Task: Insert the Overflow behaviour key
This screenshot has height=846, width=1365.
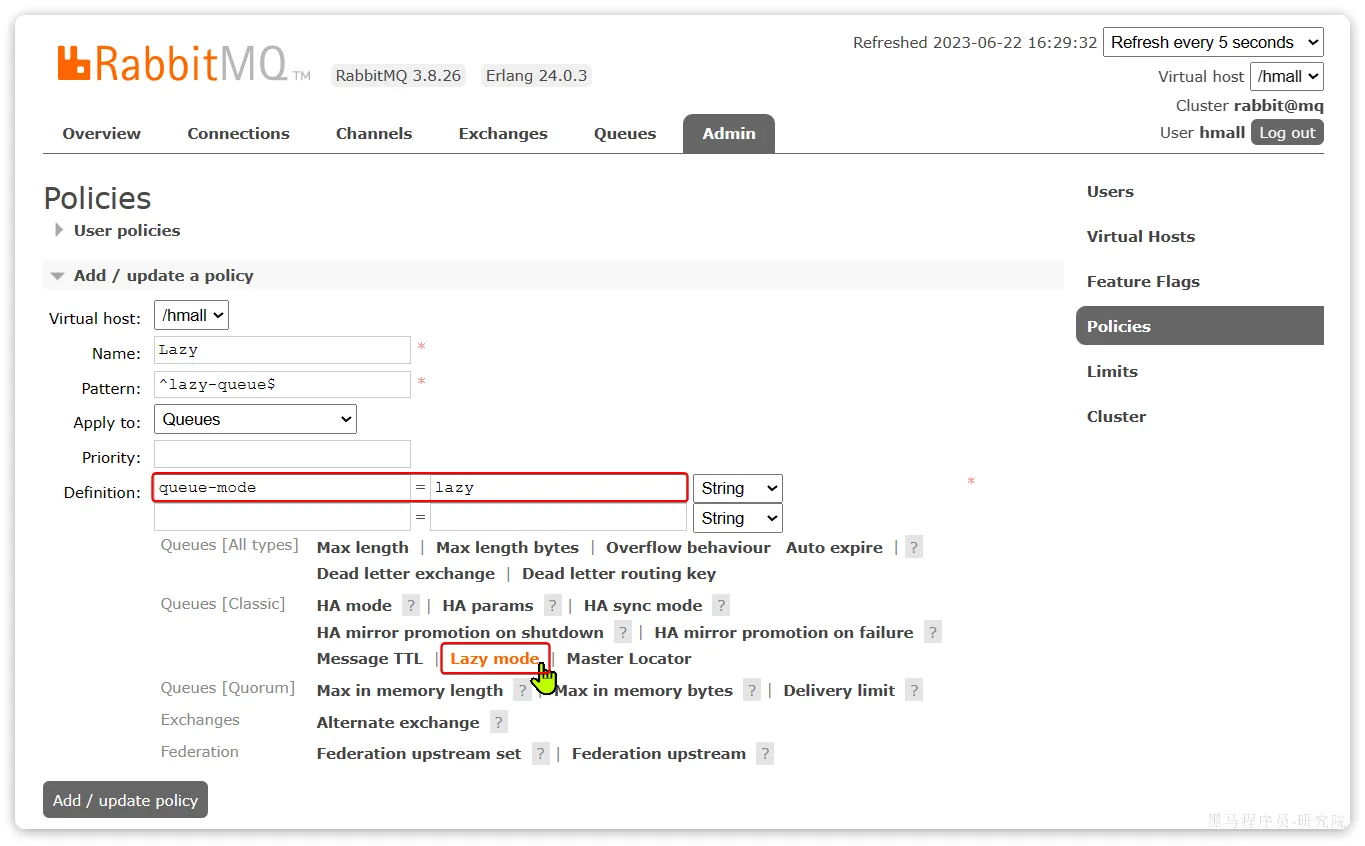Action: pyautogui.click(x=688, y=547)
